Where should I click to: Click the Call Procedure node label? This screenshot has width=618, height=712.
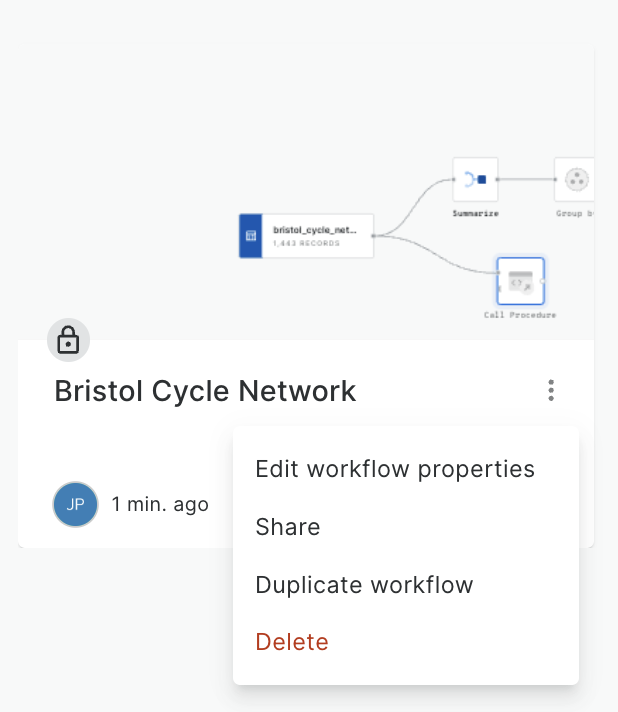pos(520,315)
